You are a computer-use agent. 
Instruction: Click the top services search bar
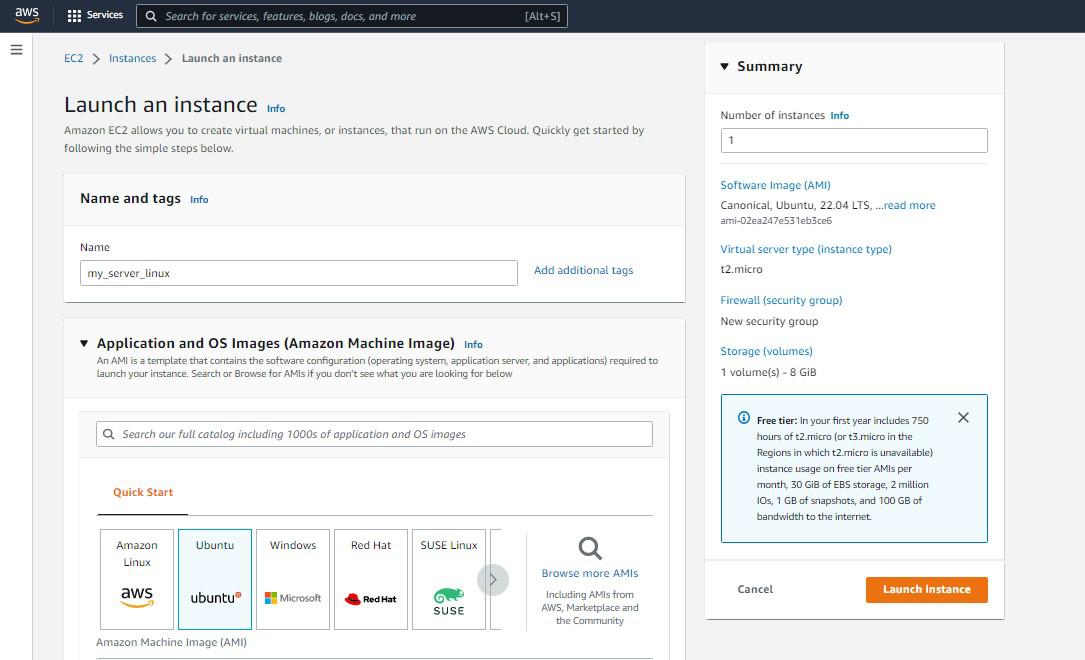(x=352, y=16)
